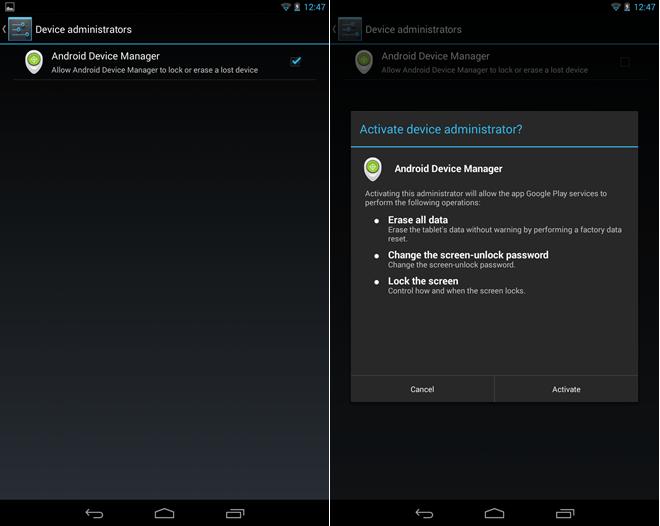Tap the dimmed unchecked checkbox behind the dialog
Screen dimensions: 660x526
pyautogui.click(x=625, y=62)
